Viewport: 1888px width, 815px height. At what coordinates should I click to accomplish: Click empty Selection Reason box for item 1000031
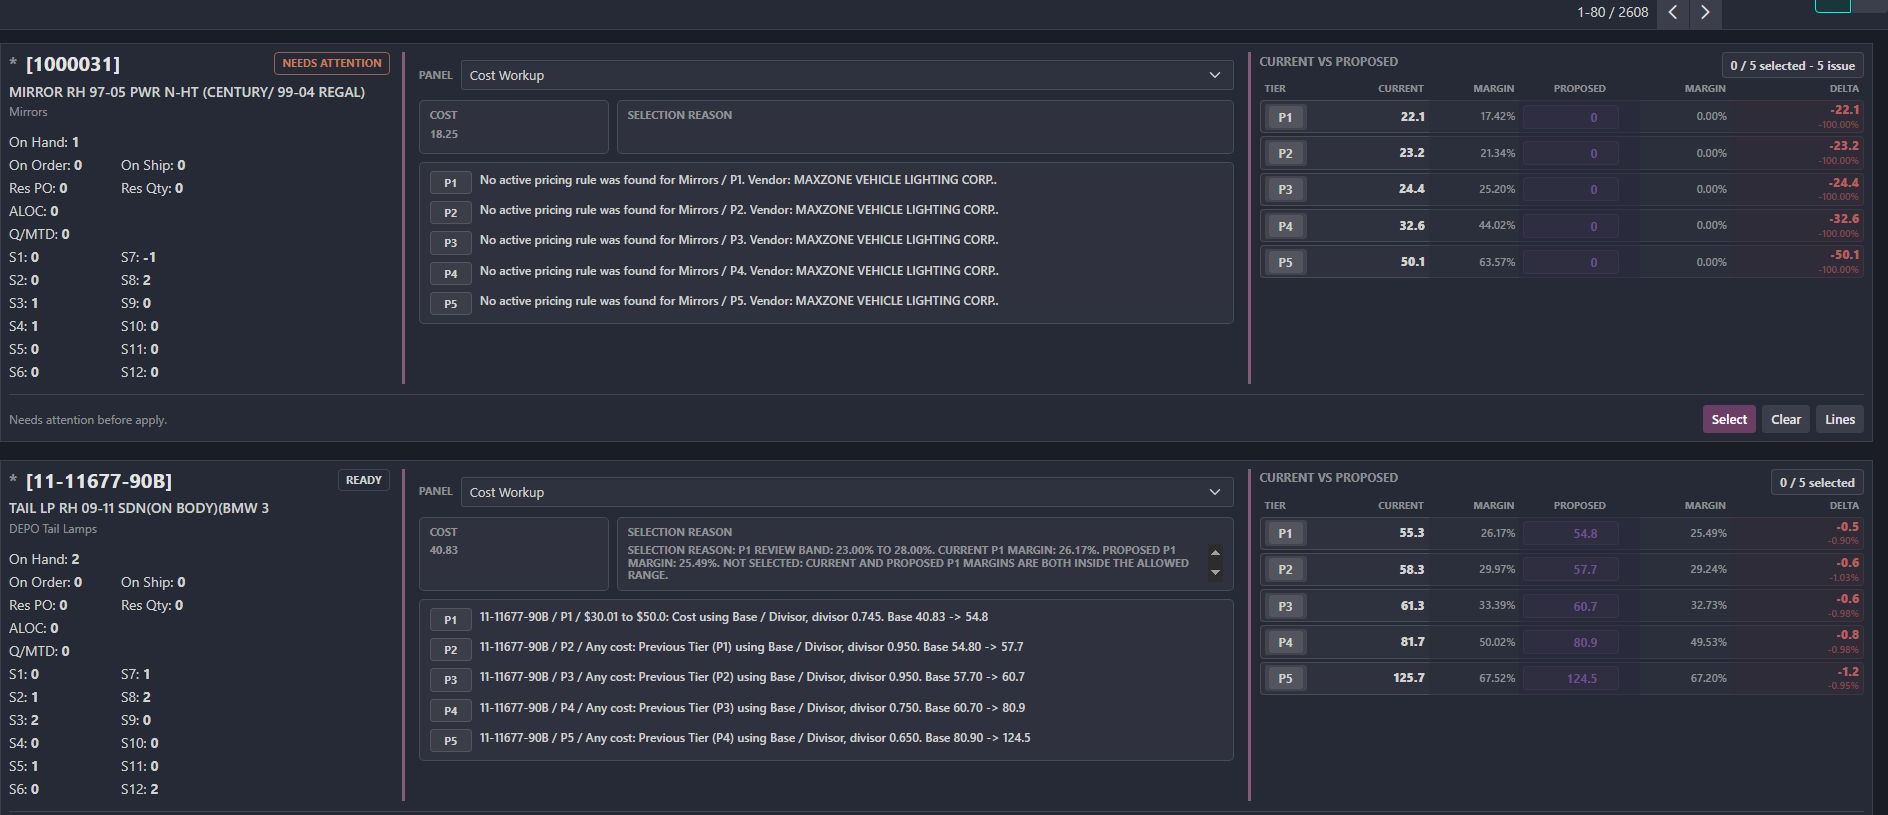point(925,126)
